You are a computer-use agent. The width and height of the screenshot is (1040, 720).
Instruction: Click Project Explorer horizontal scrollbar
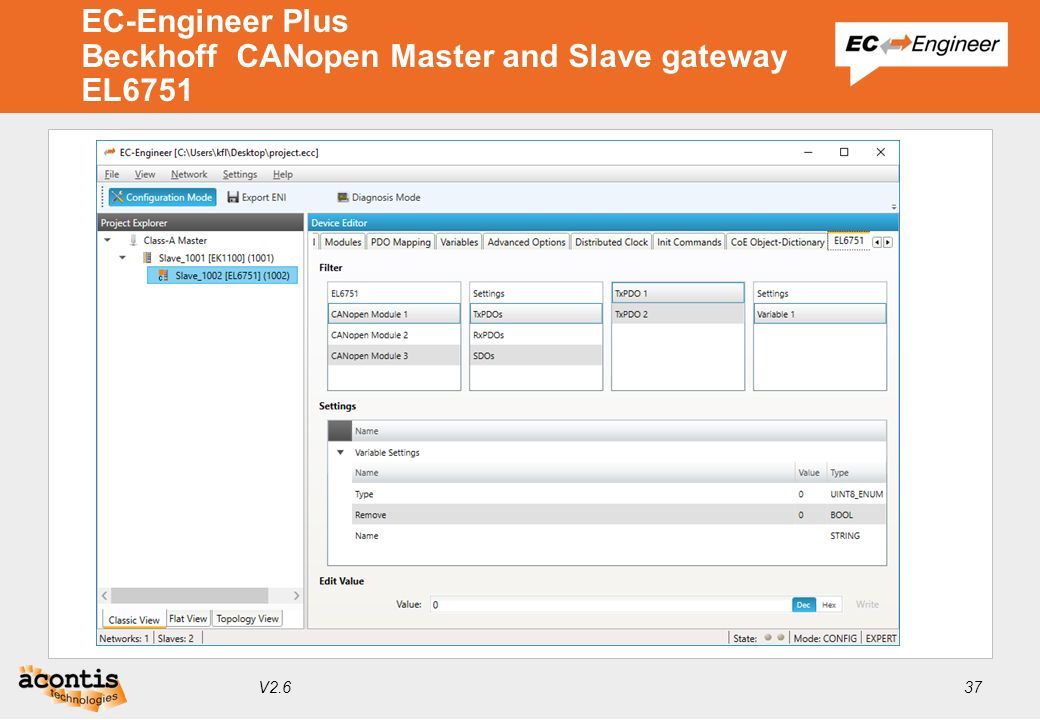point(190,595)
